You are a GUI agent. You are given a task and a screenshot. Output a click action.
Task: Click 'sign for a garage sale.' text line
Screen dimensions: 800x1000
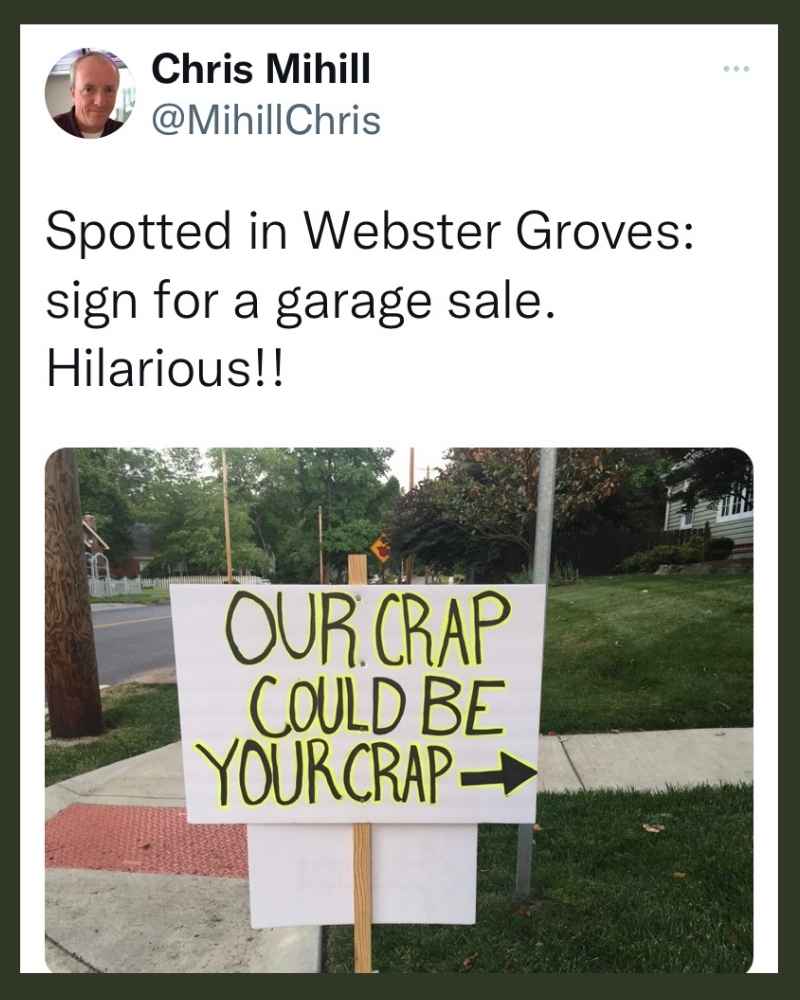tap(300, 301)
